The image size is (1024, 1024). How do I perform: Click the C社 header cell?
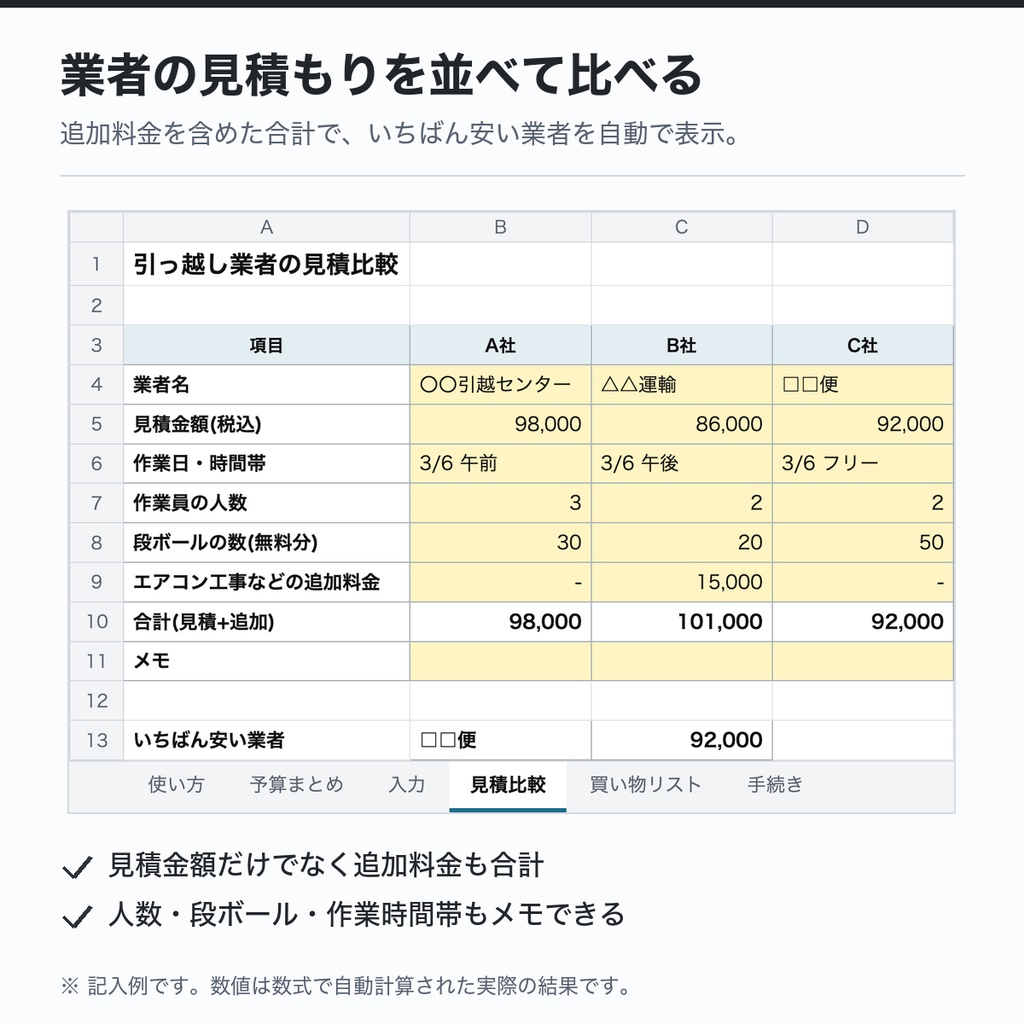pyautogui.click(x=863, y=345)
